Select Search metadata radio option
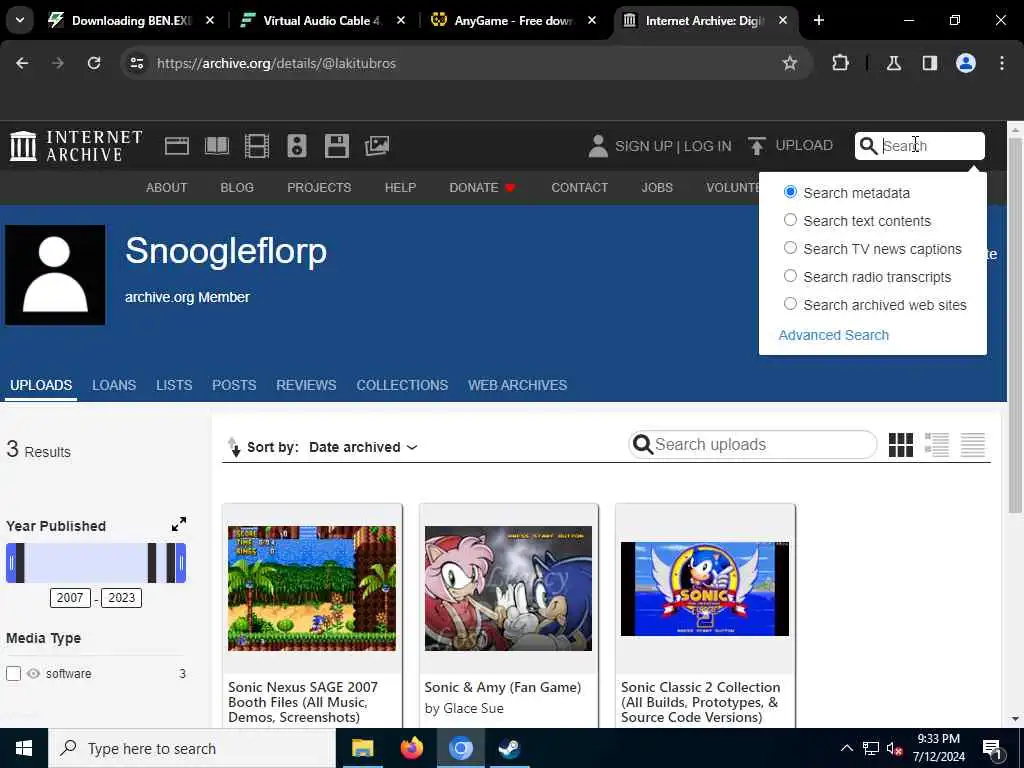1024x768 pixels. tap(790, 192)
